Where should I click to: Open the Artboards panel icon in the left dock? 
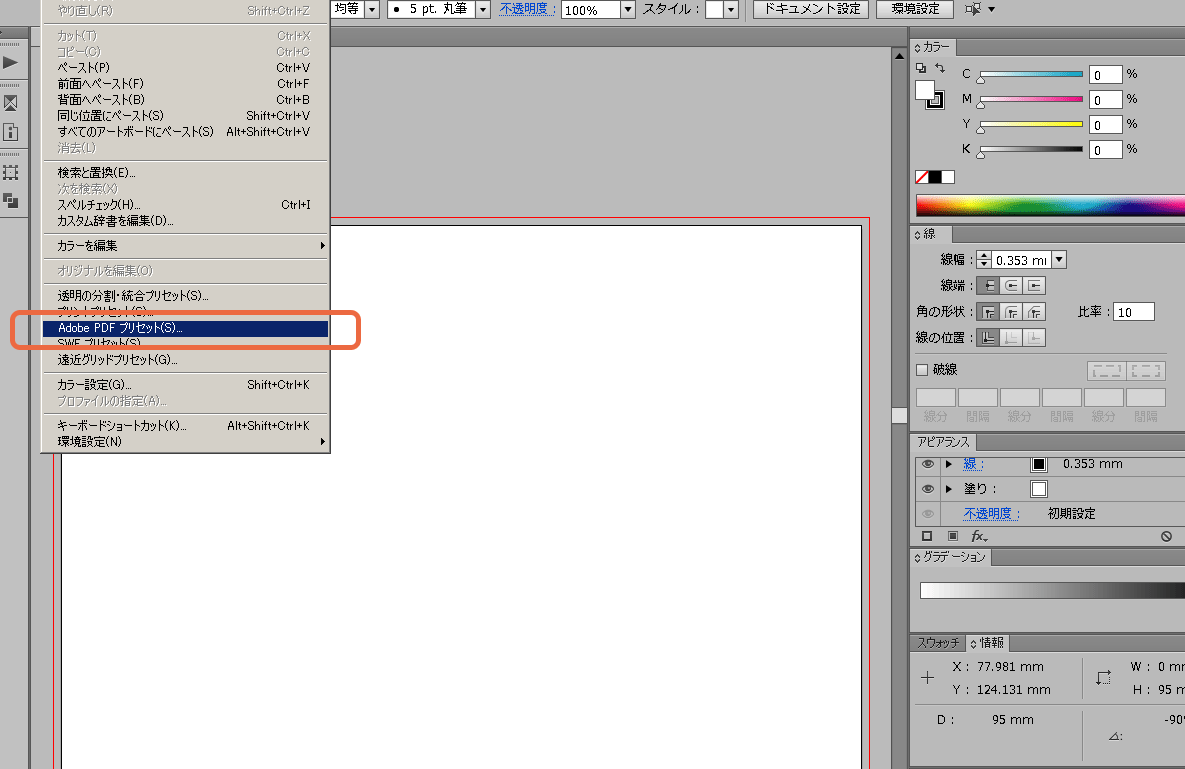click(11, 172)
